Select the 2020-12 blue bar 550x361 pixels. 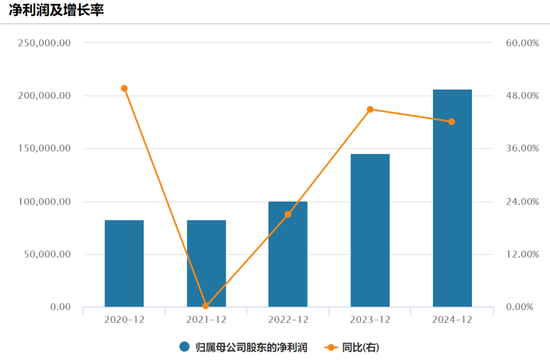(x=124, y=263)
